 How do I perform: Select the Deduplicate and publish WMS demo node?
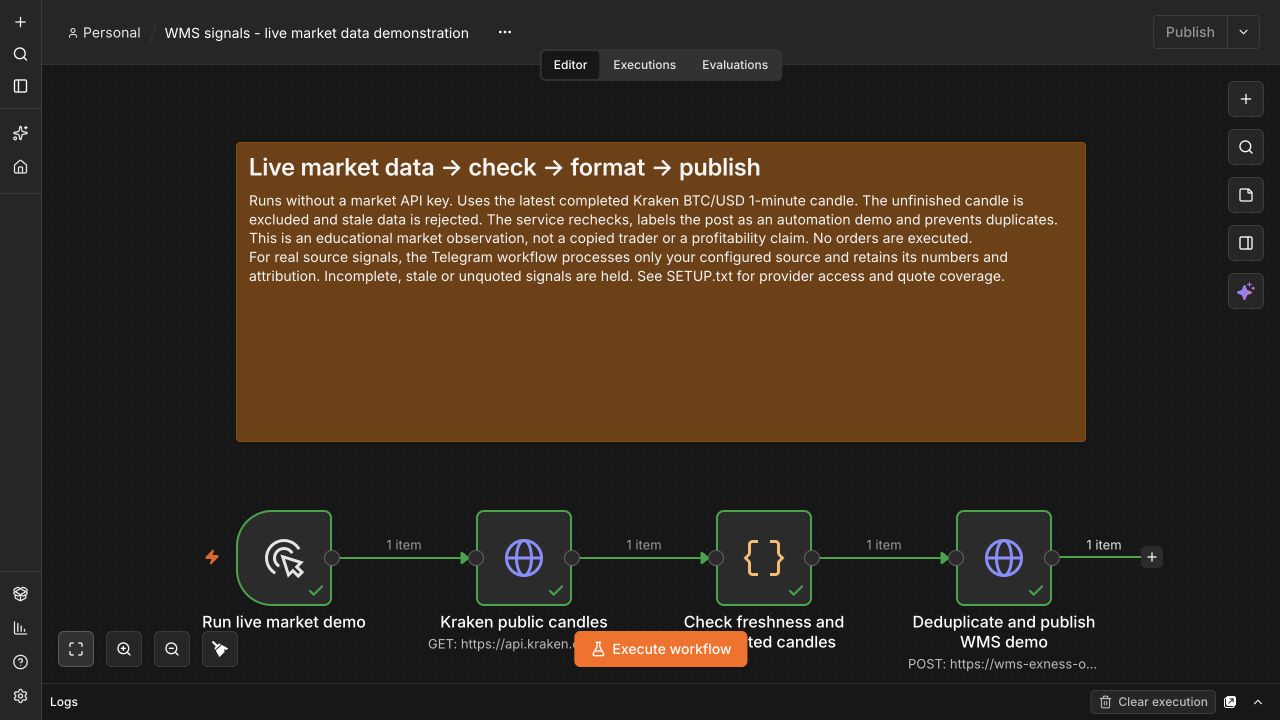tap(1004, 558)
